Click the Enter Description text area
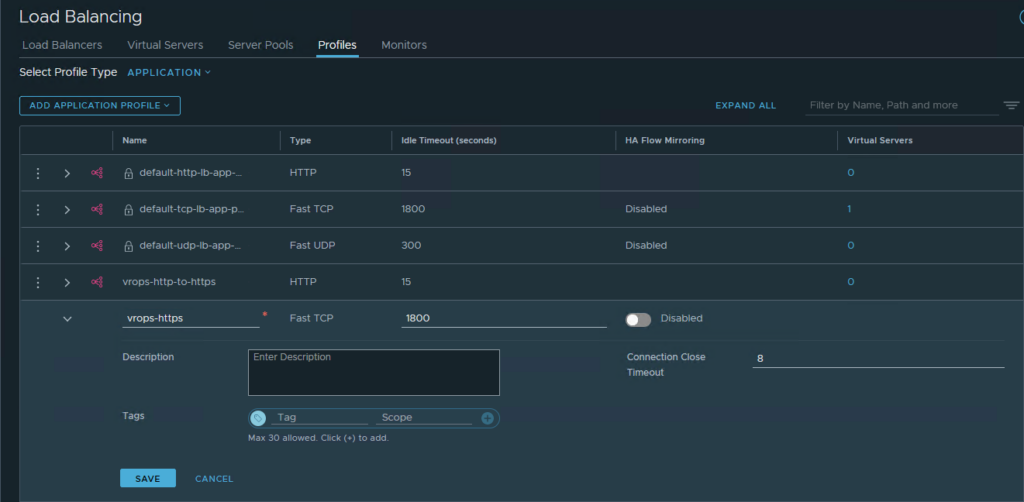The image size is (1024, 502). (x=373, y=372)
